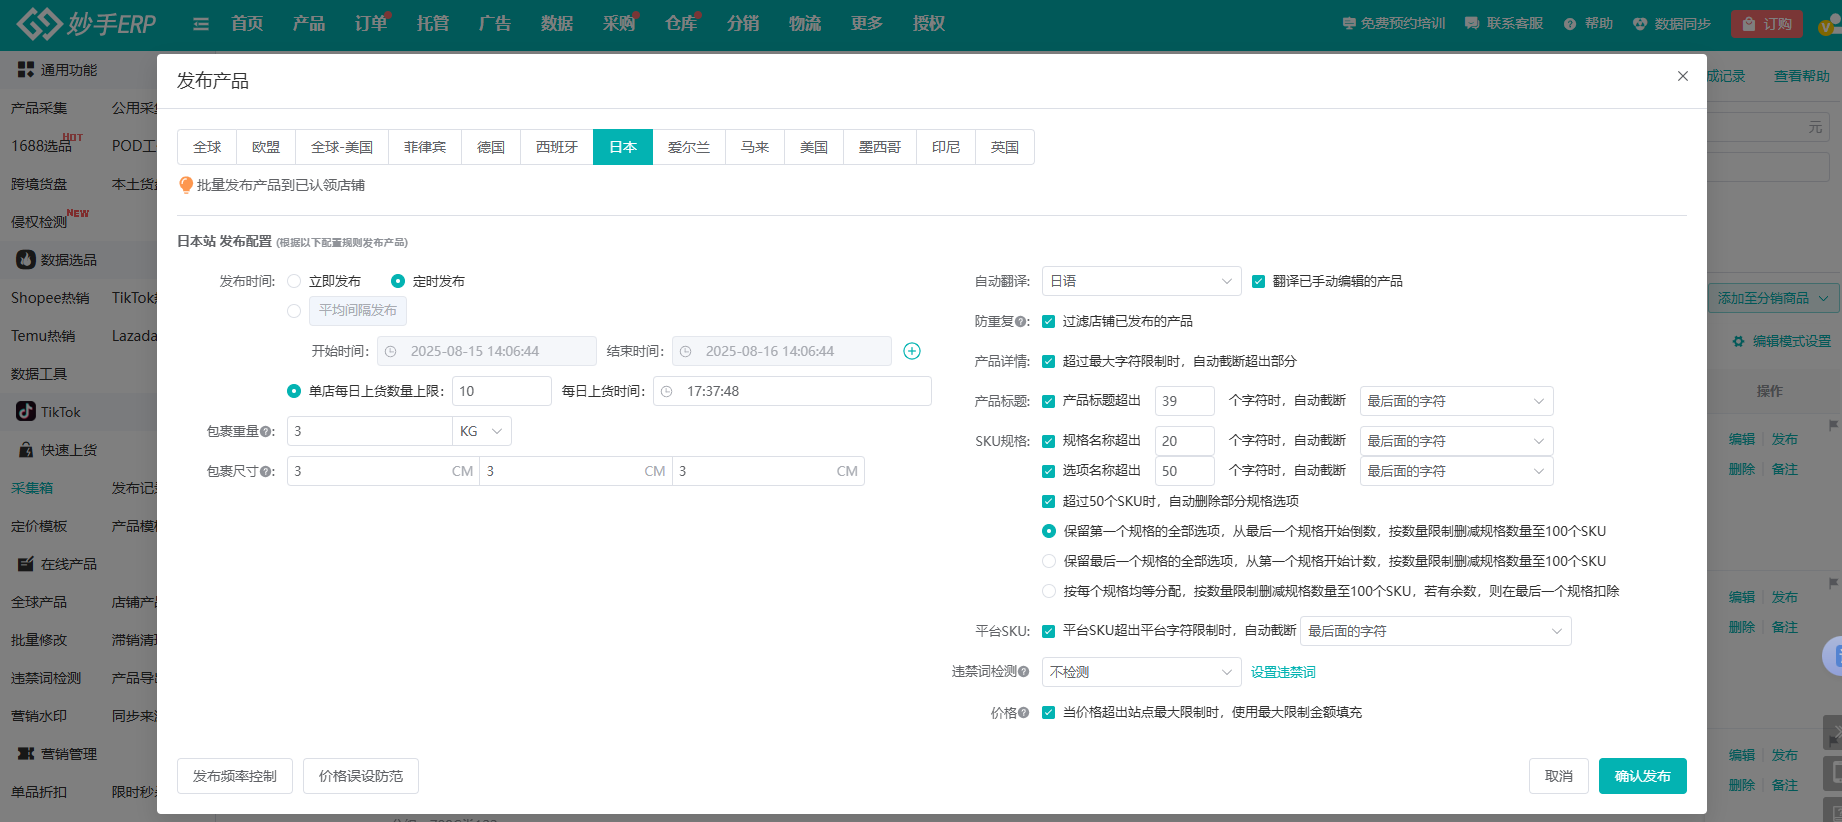Click the plus icon to add time range

click(x=911, y=351)
